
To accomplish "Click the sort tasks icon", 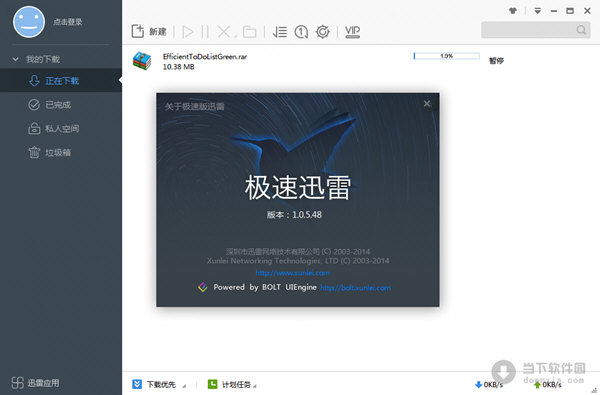I will pyautogui.click(x=280, y=32).
